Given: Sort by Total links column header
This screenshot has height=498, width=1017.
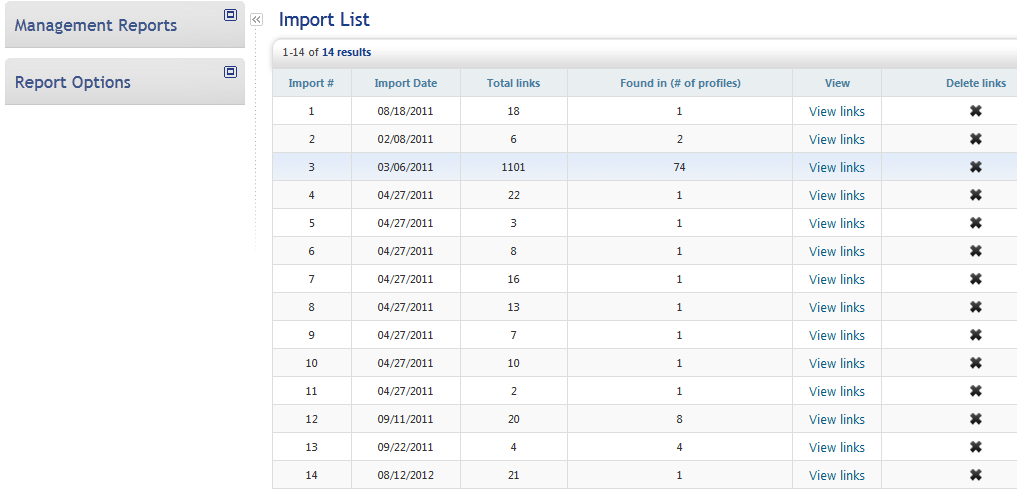Looking at the screenshot, I should (x=513, y=83).
